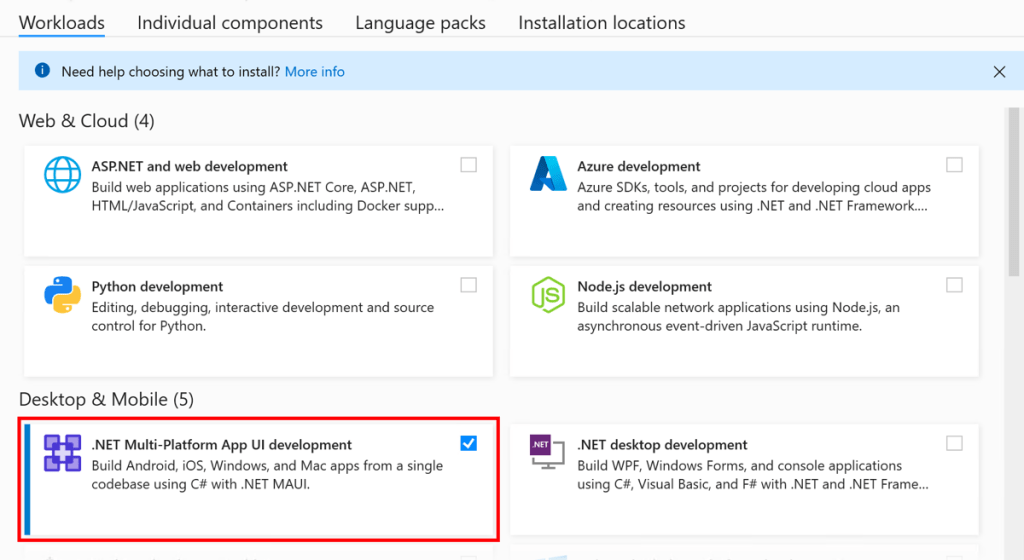Select the Node.js development checkbox
This screenshot has height=560, width=1024.
(x=954, y=285)
